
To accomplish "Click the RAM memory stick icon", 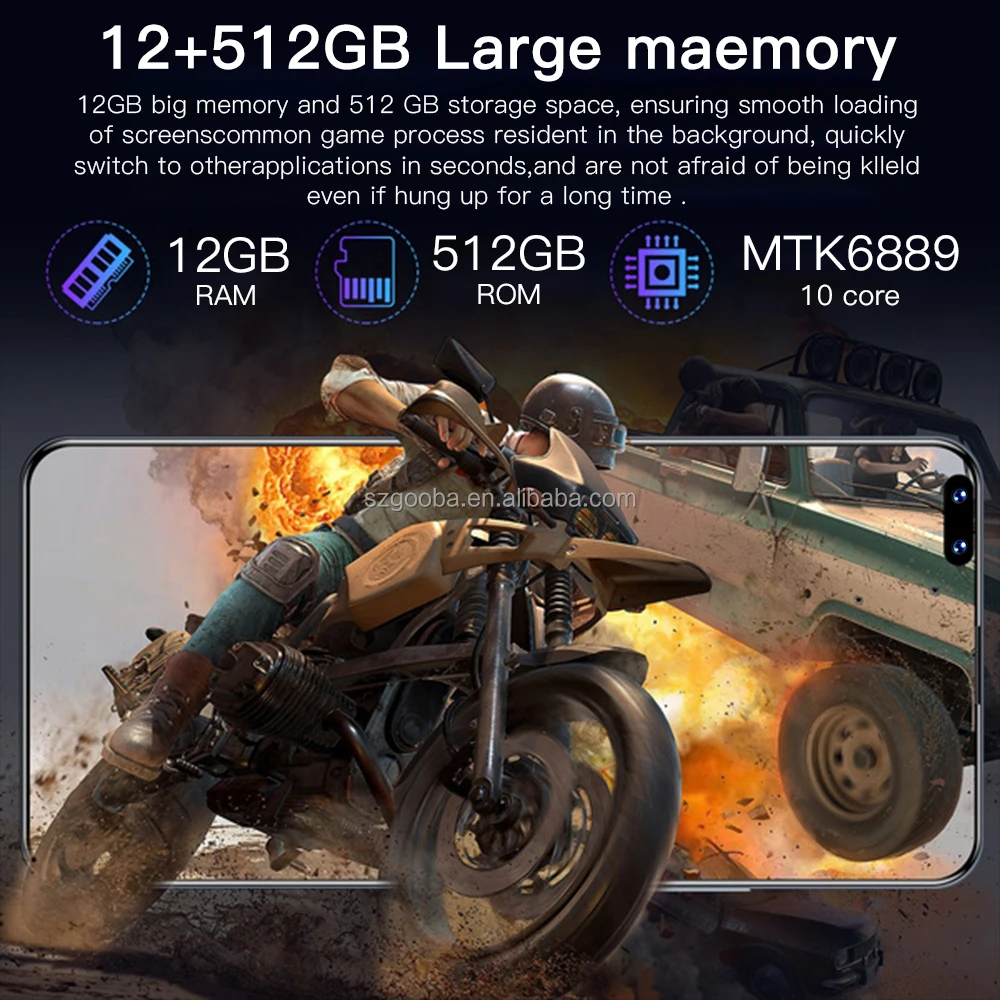I will click(98, 272).
